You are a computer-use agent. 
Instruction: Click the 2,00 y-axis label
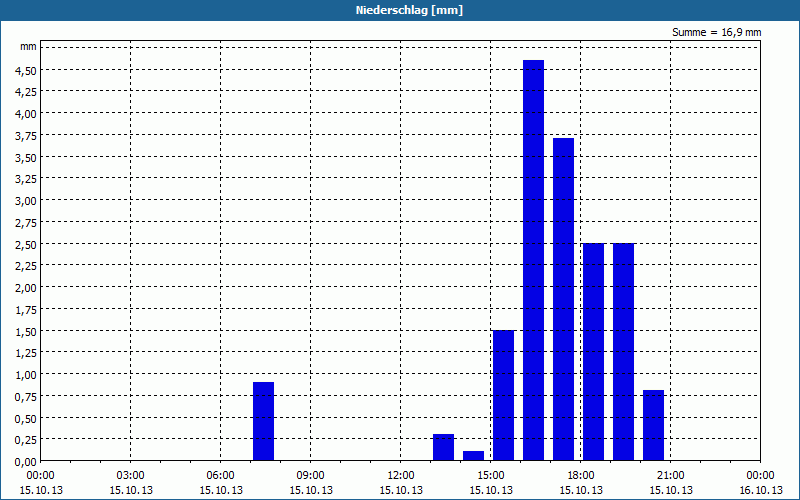26,288
